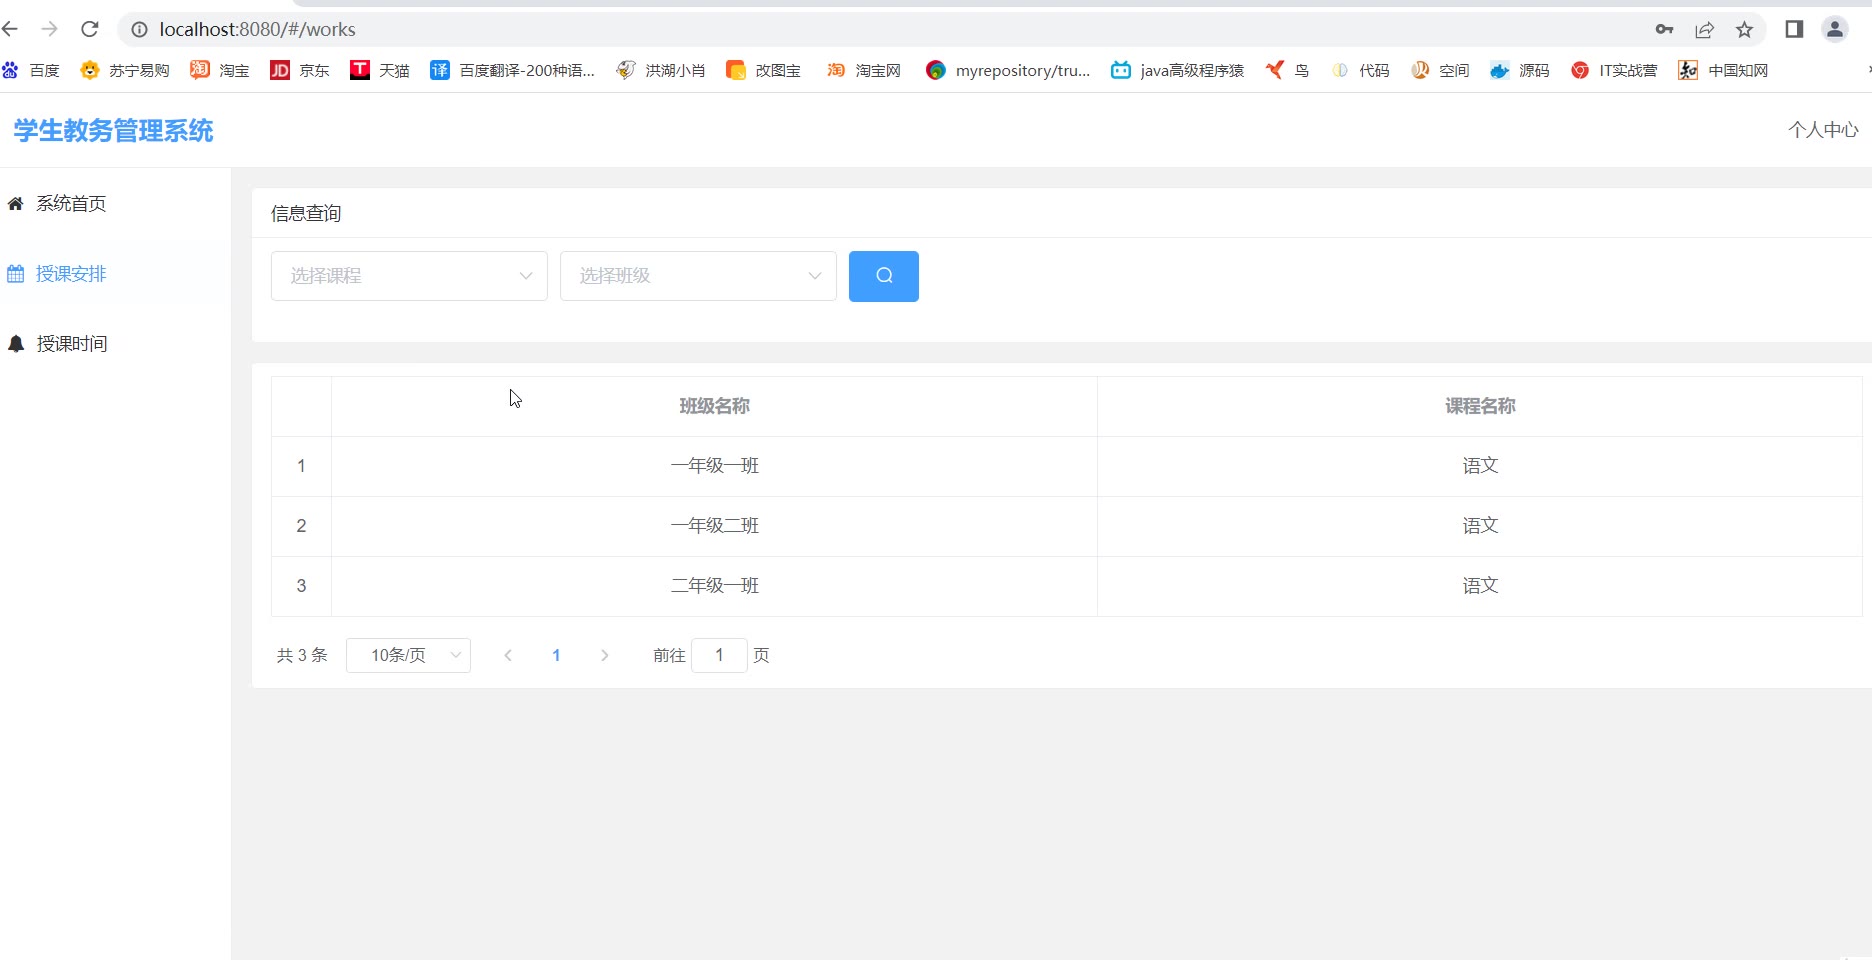Click 语文 in the 二年级一班 row
Screen dimensions: 1872x960
[1480, 586]
